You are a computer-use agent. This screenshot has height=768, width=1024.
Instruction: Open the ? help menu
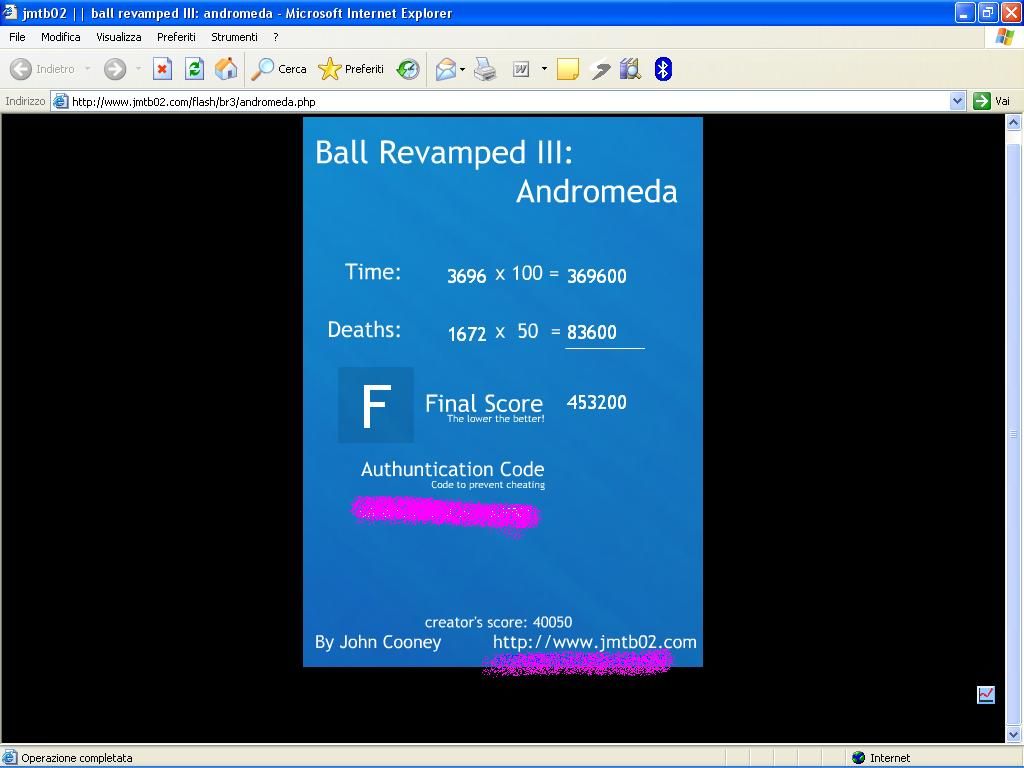coord(276,37)
